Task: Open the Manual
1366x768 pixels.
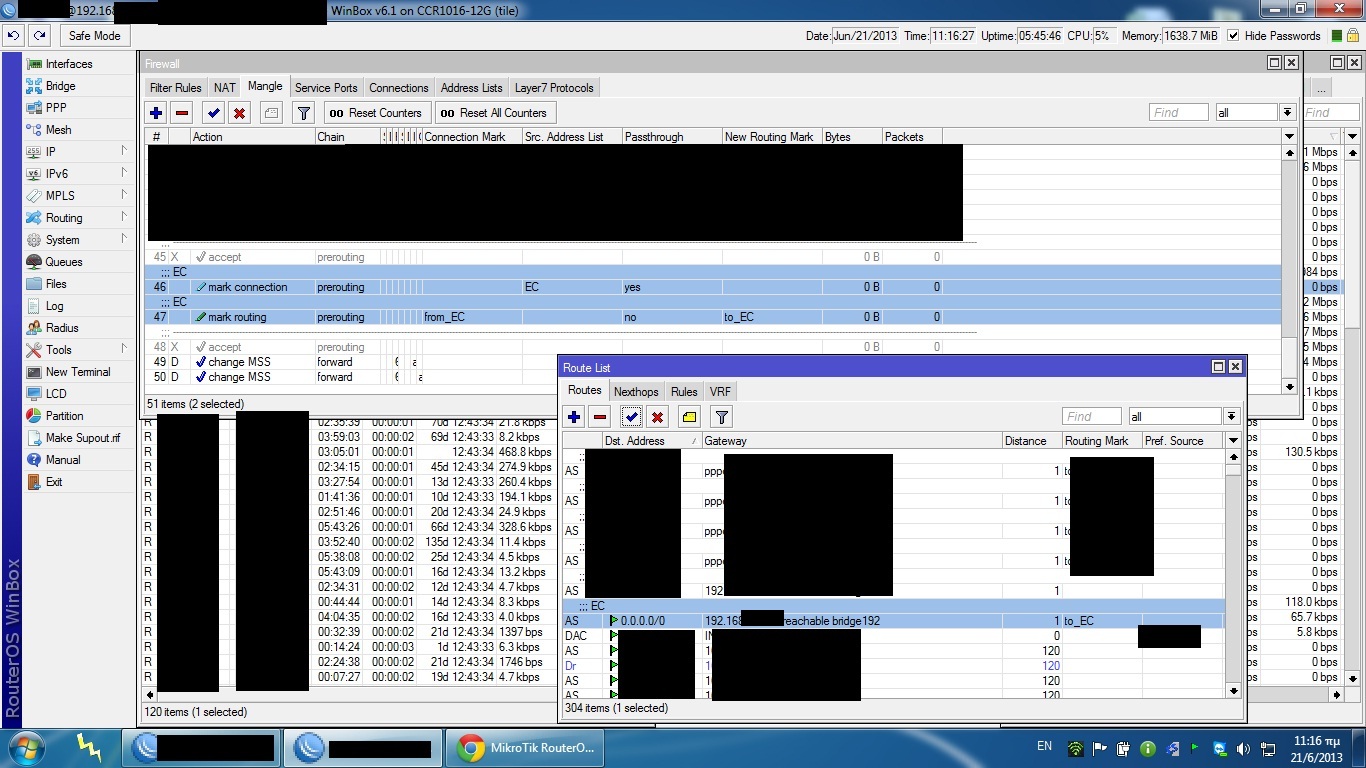Action: coord(63,460)
